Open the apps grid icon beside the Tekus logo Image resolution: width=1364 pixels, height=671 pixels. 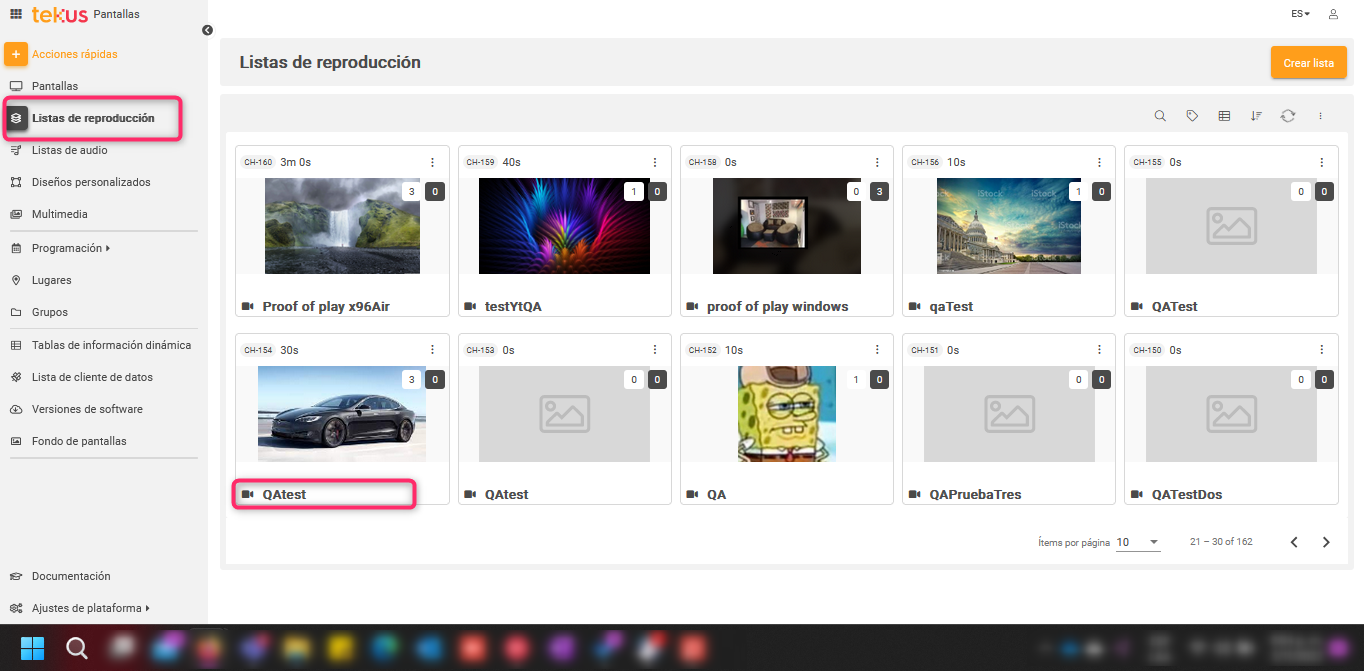click(16, 14)
